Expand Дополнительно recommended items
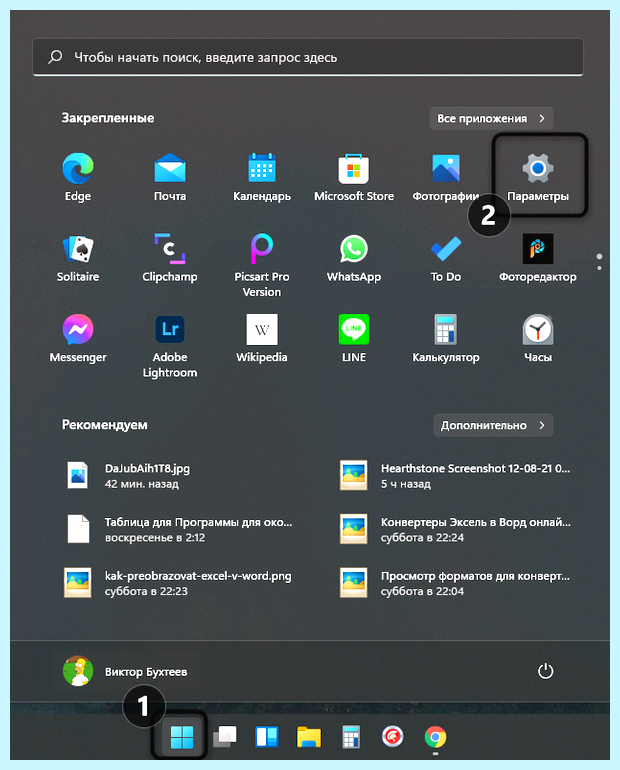This screenshot has width=620, height=770. click(493, 425)
